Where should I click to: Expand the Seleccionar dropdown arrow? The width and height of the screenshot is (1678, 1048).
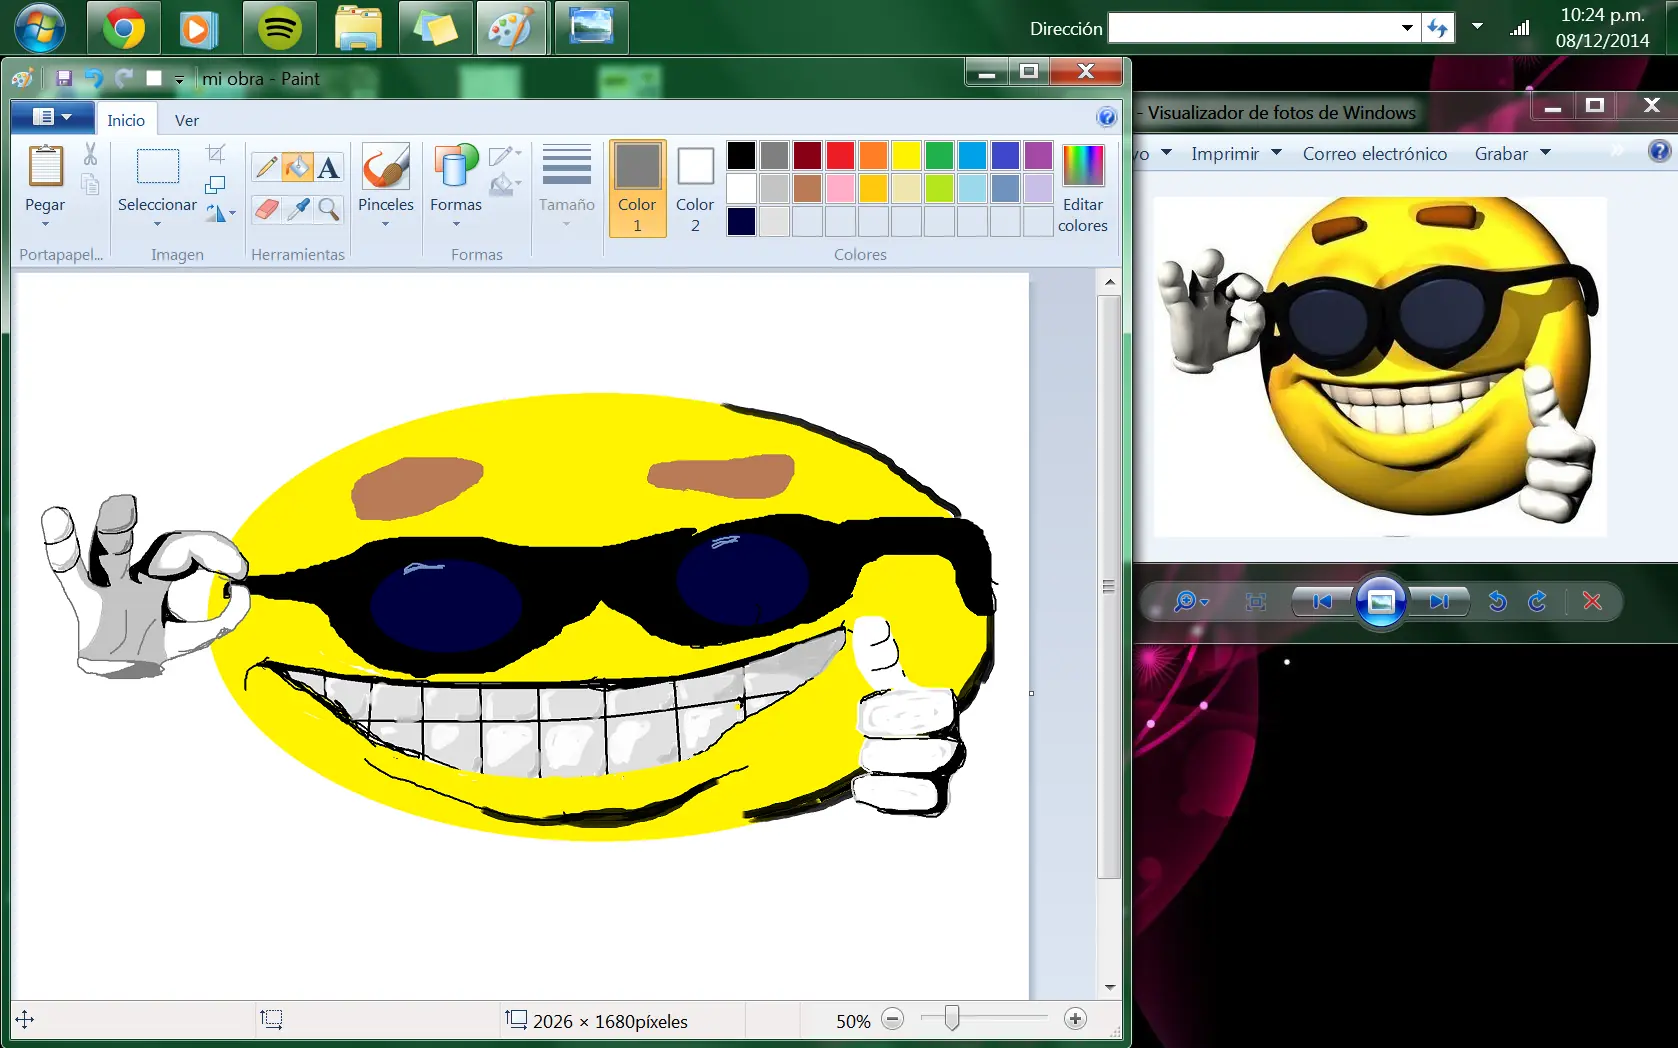pos(157,223)
